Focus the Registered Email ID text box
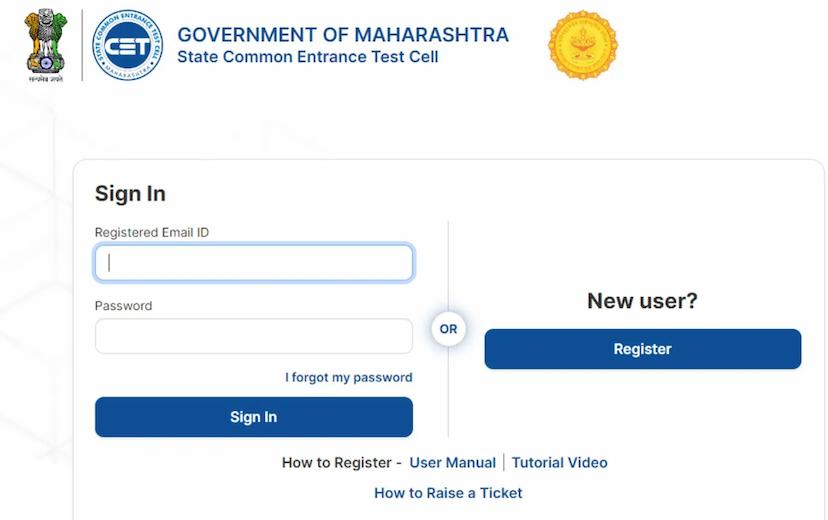The height and width of the screenshot is (520, 828). click(254, 263)
